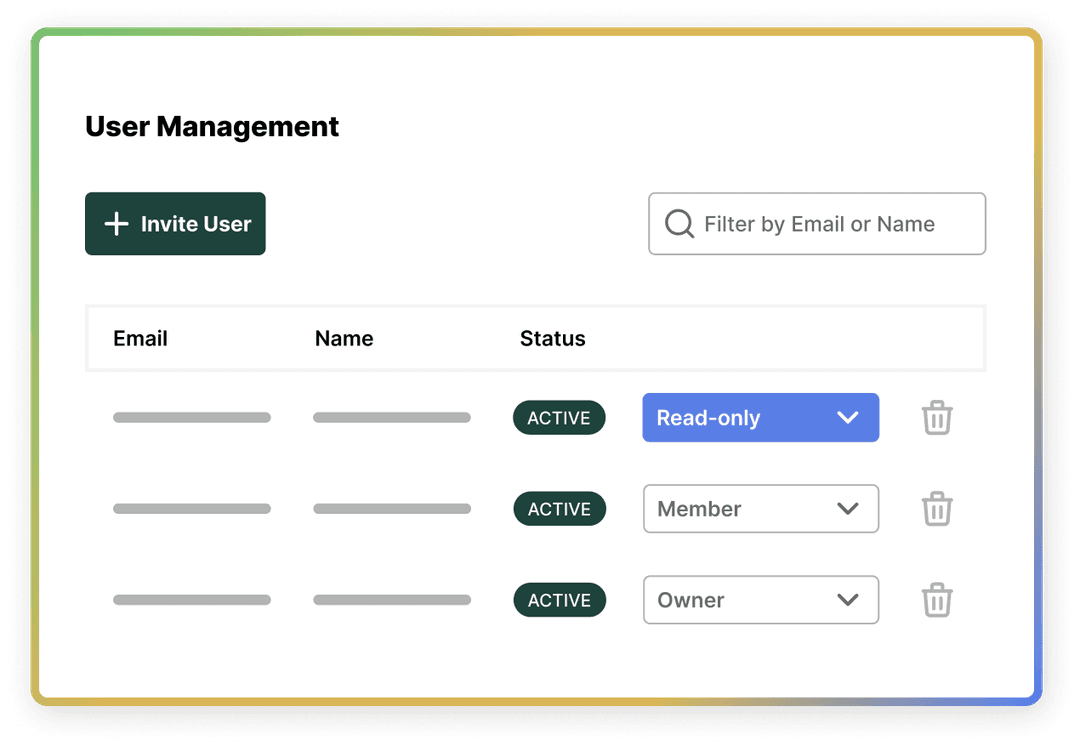Image resolution: width=1080 pixels, height=747 pixels.
Task: Click the Invite User button
Action: pos(175,223)
